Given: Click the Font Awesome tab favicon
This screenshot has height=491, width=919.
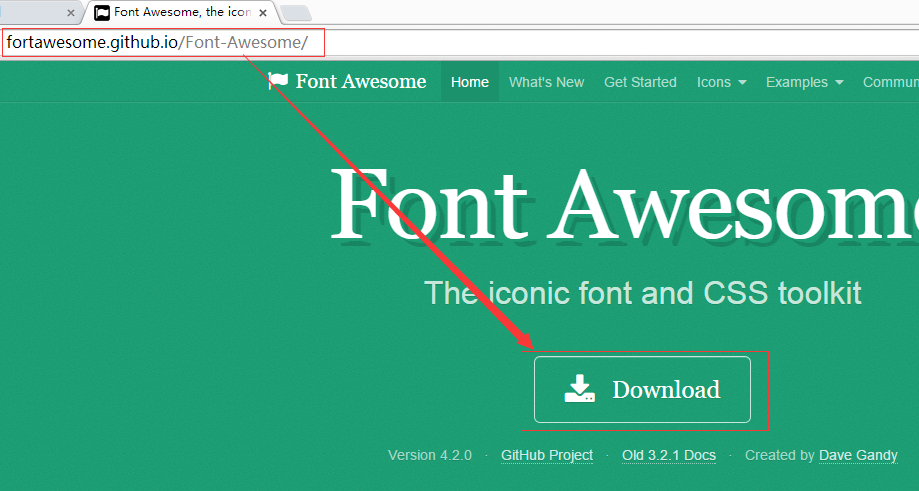Looking at the screenshot, I should tap(102, 12).
